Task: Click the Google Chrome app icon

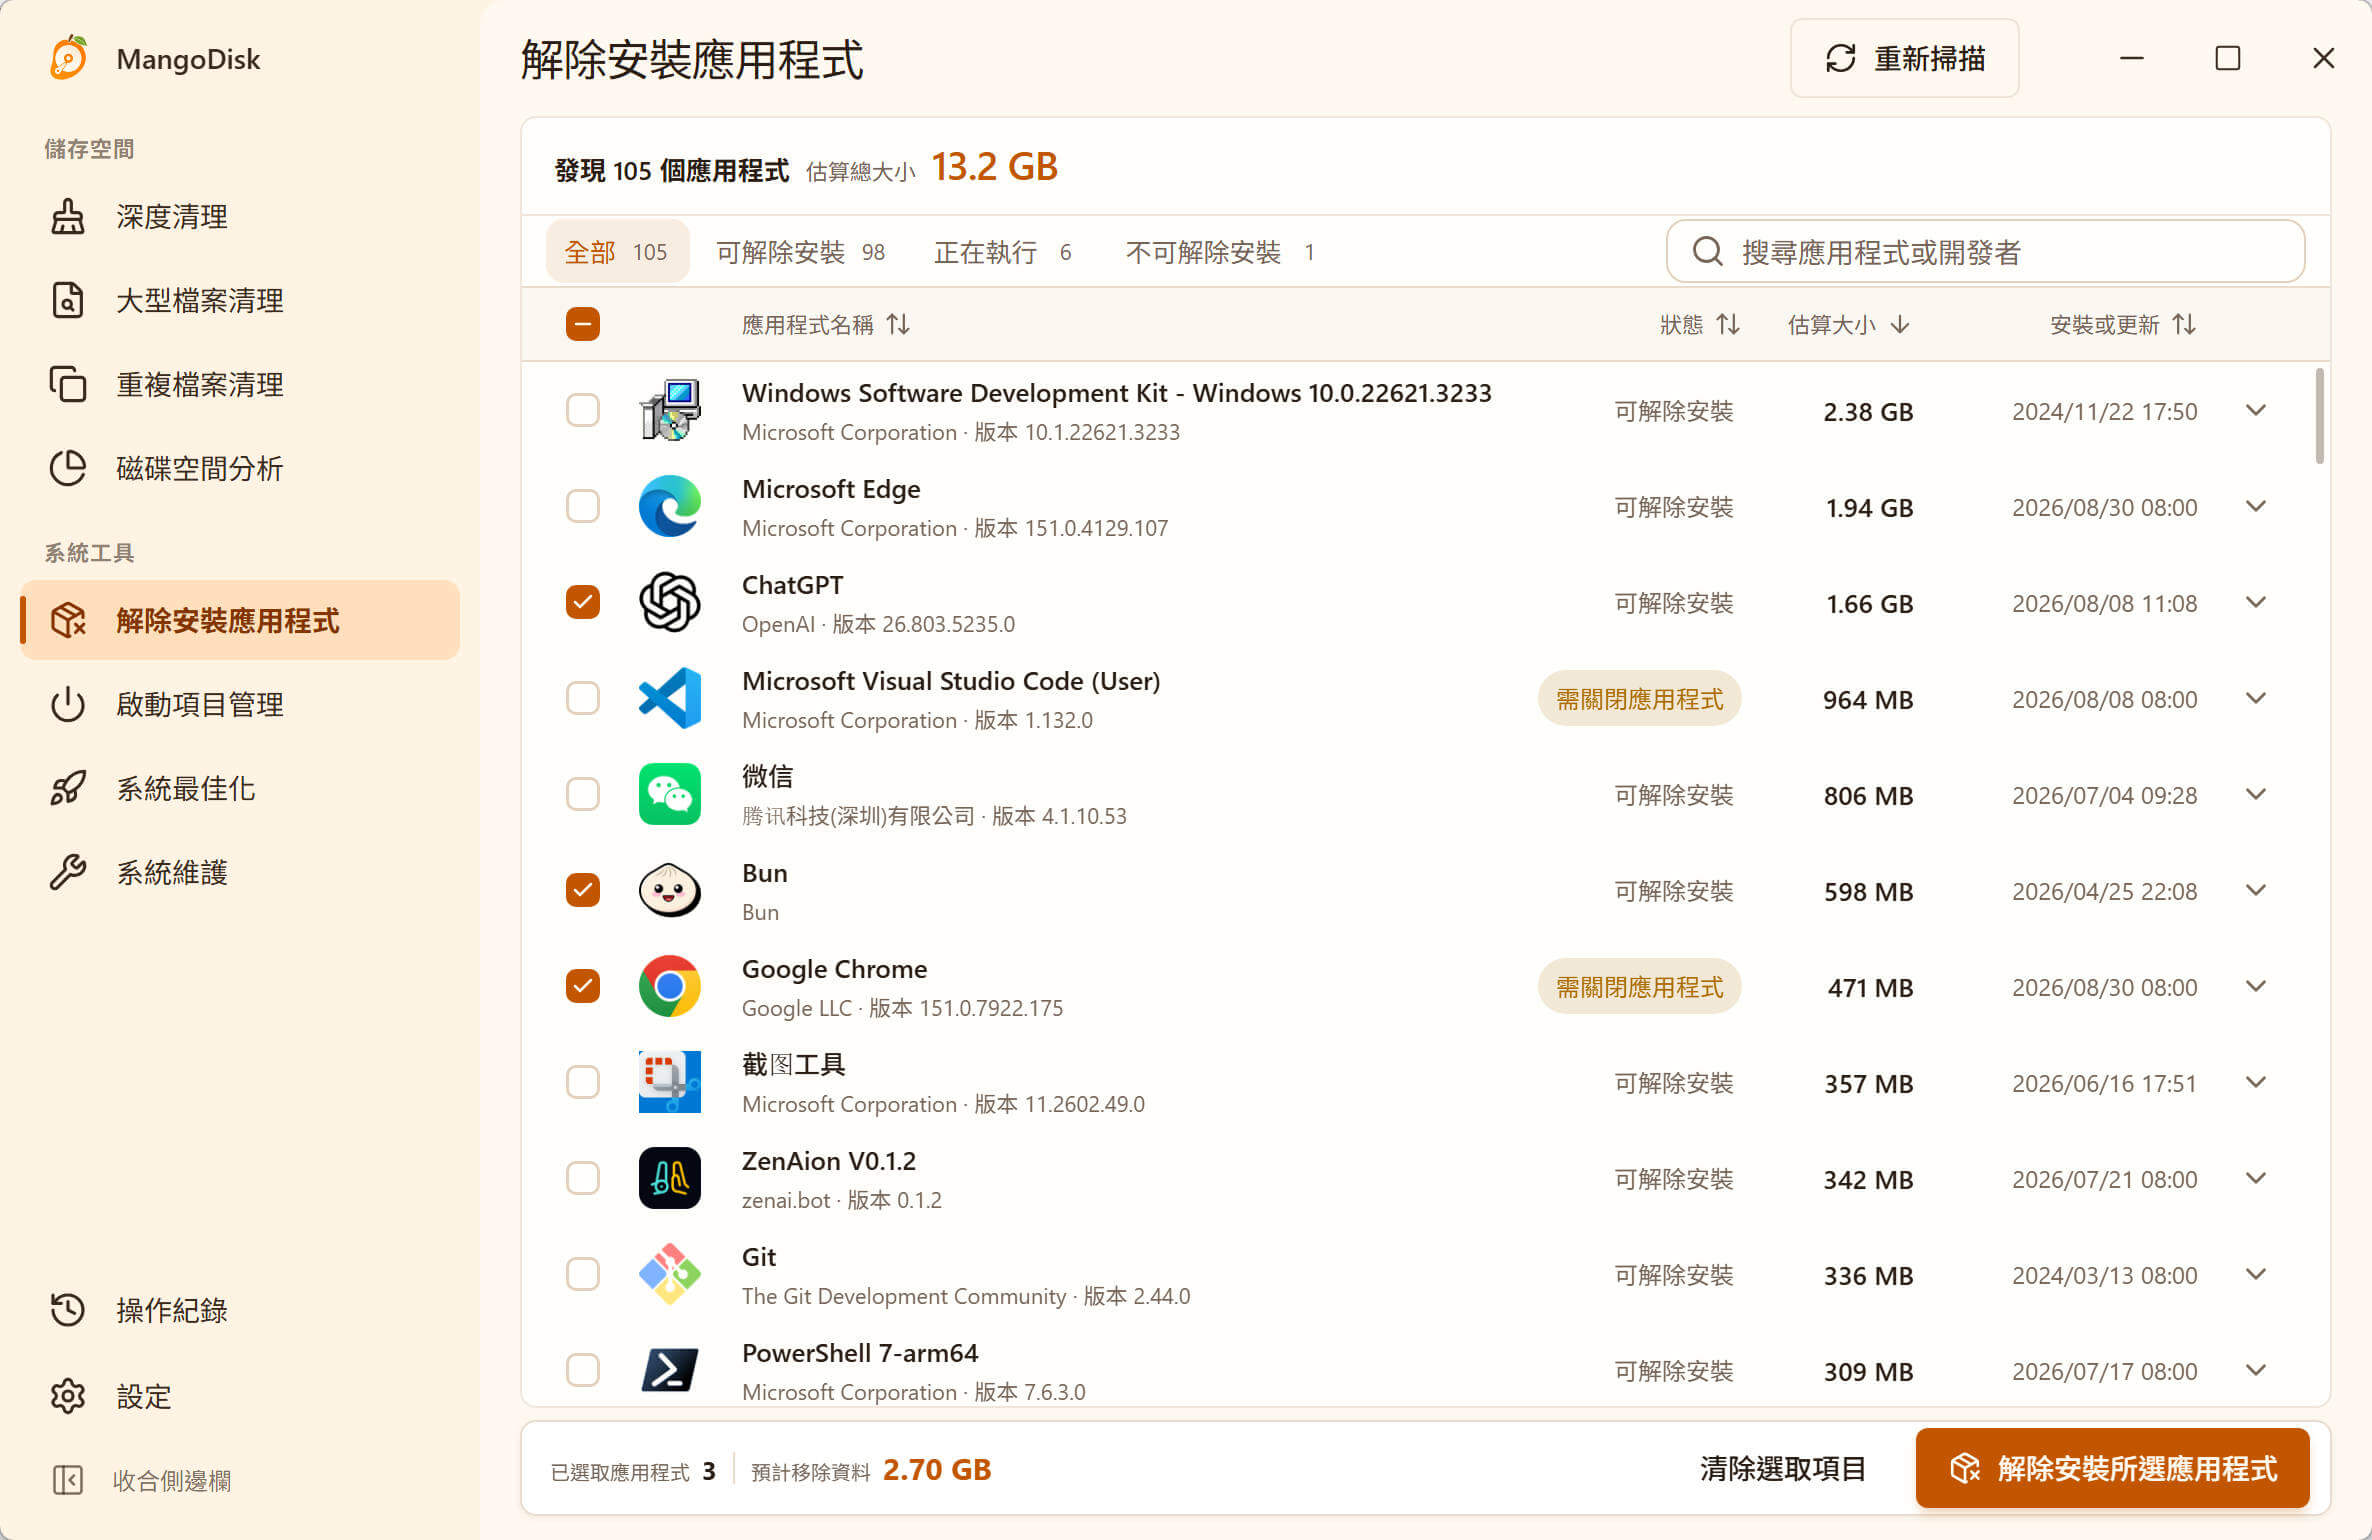Action: tap(670, 986)
